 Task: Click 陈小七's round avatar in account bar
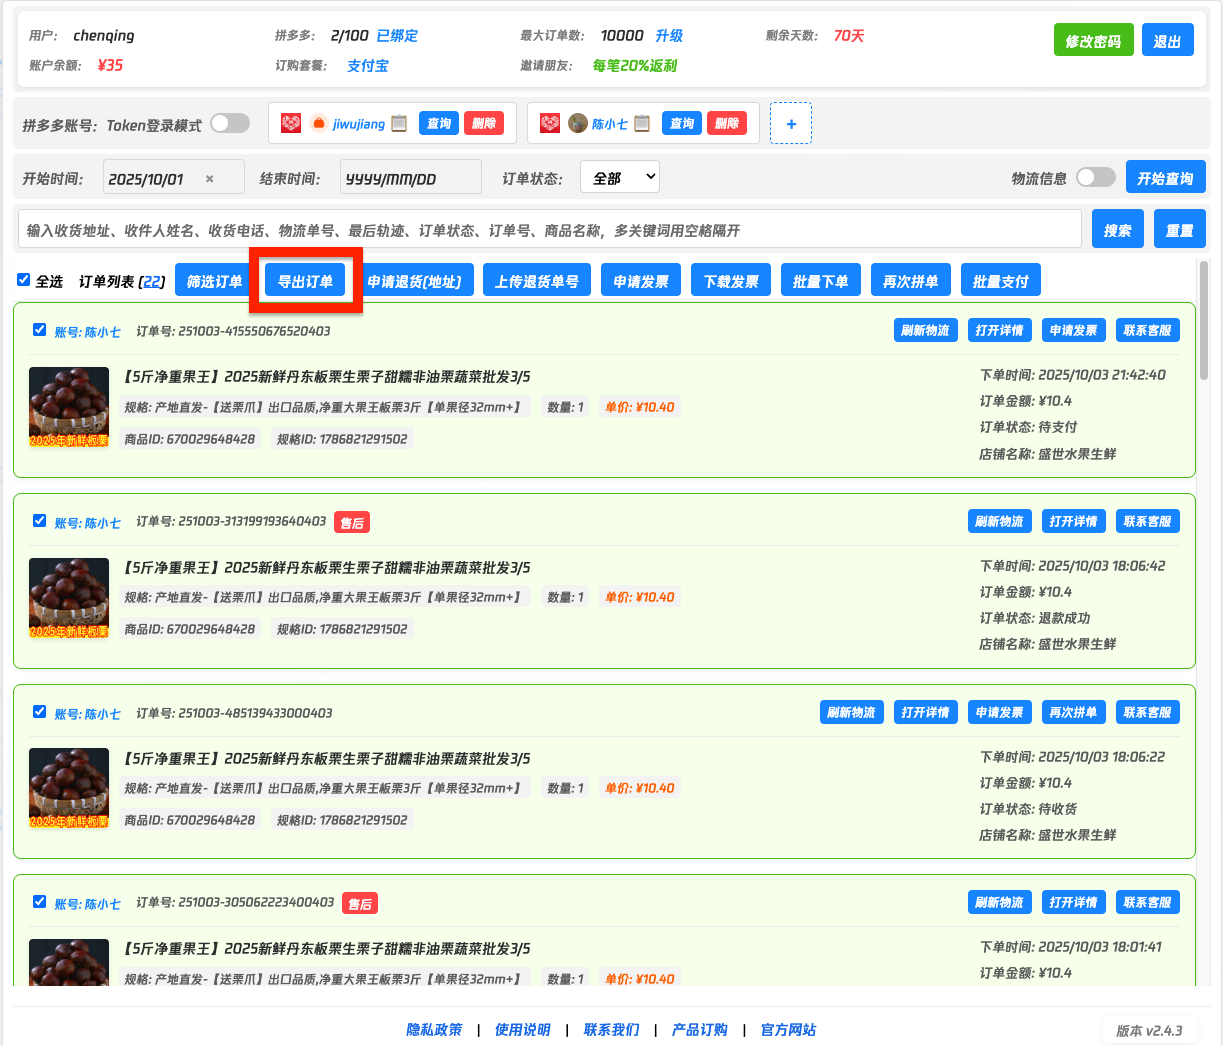pos(578,124)
